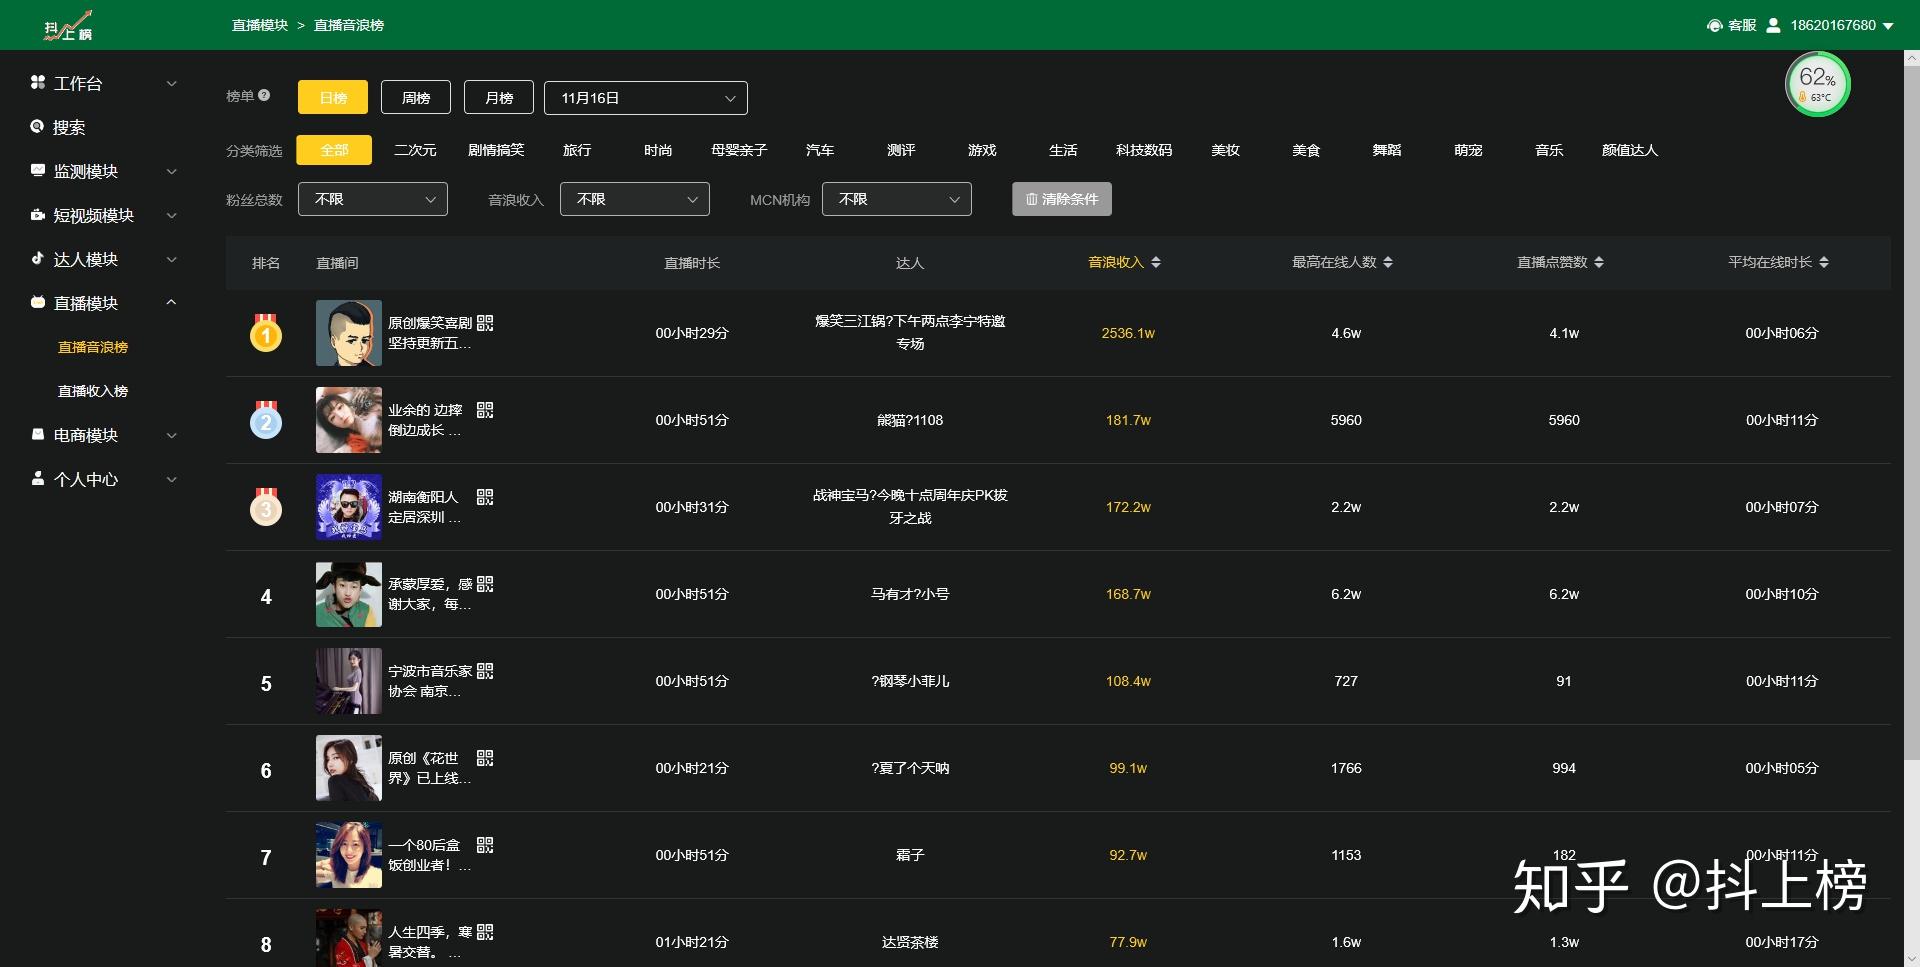The height and width of the screenshot is (967, 1920).
Task: Click the 短视频模块 camera icon
Action: tap(38, 214)
